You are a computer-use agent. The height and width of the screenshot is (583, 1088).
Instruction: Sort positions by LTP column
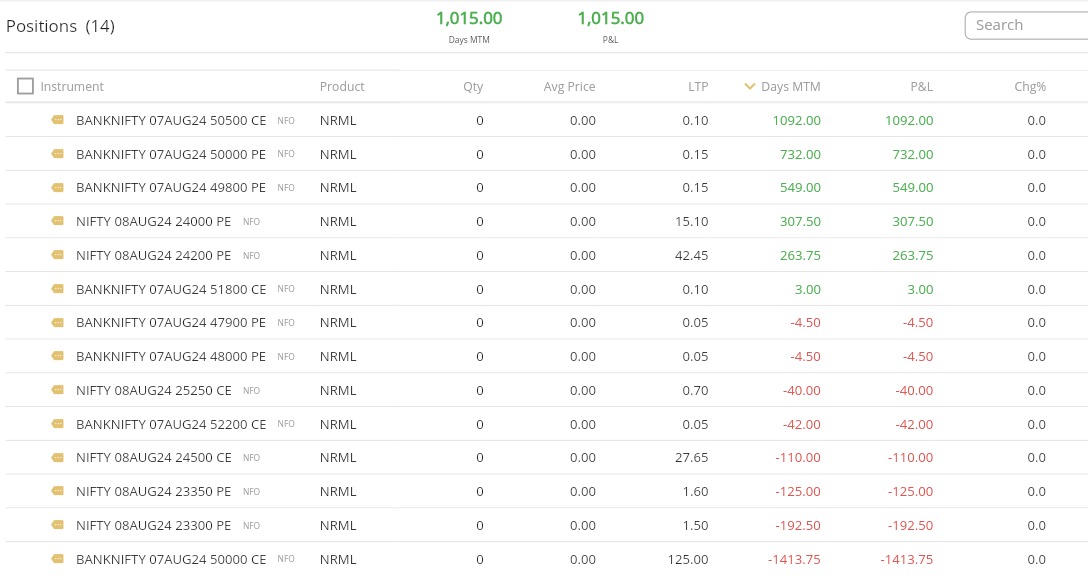click(698, 87)
